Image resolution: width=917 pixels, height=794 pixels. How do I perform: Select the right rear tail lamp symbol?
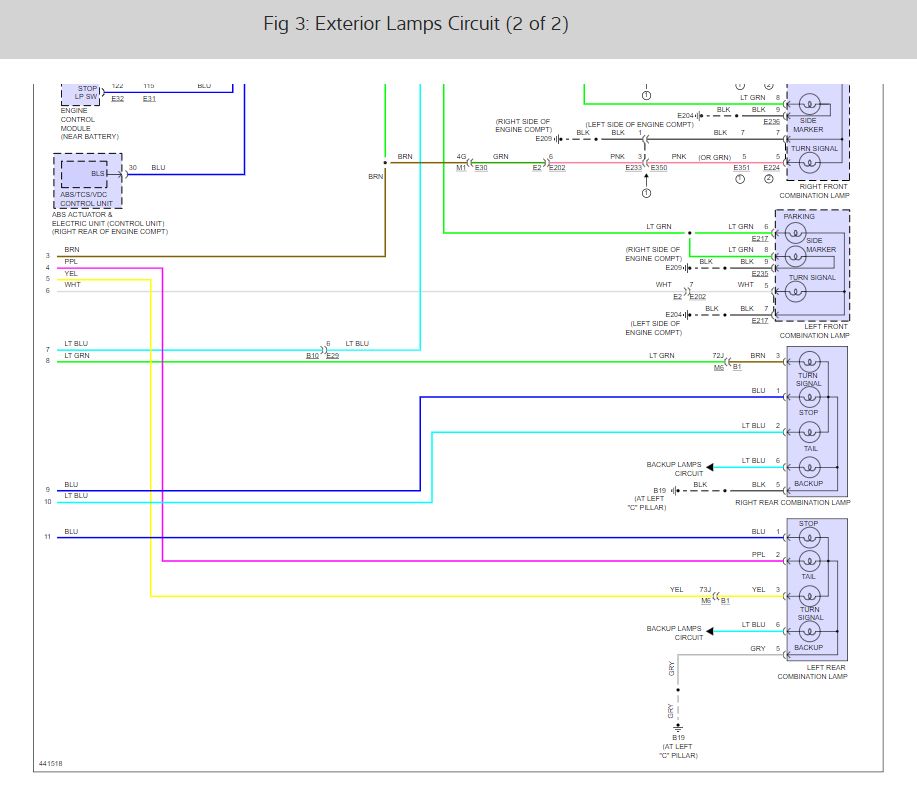point(809,432)
